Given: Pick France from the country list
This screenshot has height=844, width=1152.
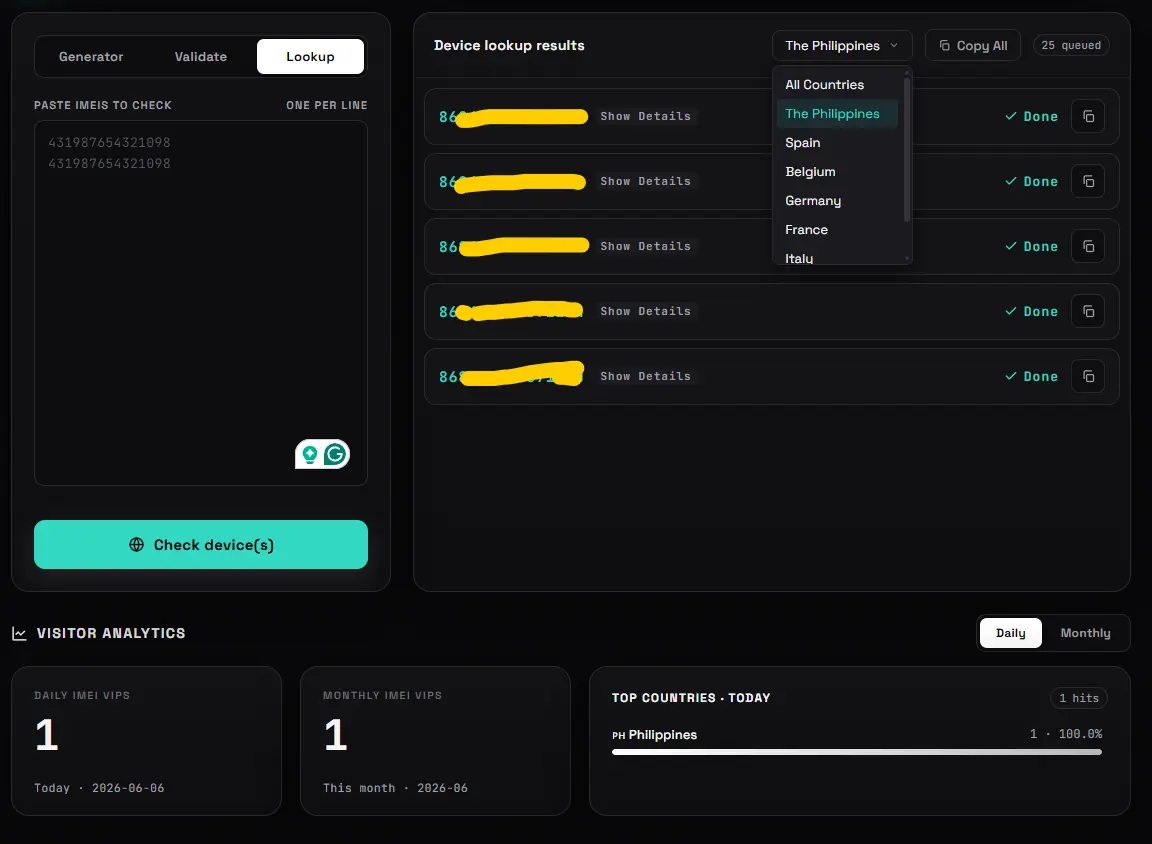Looking at the screenshot, I should (838, 230).
